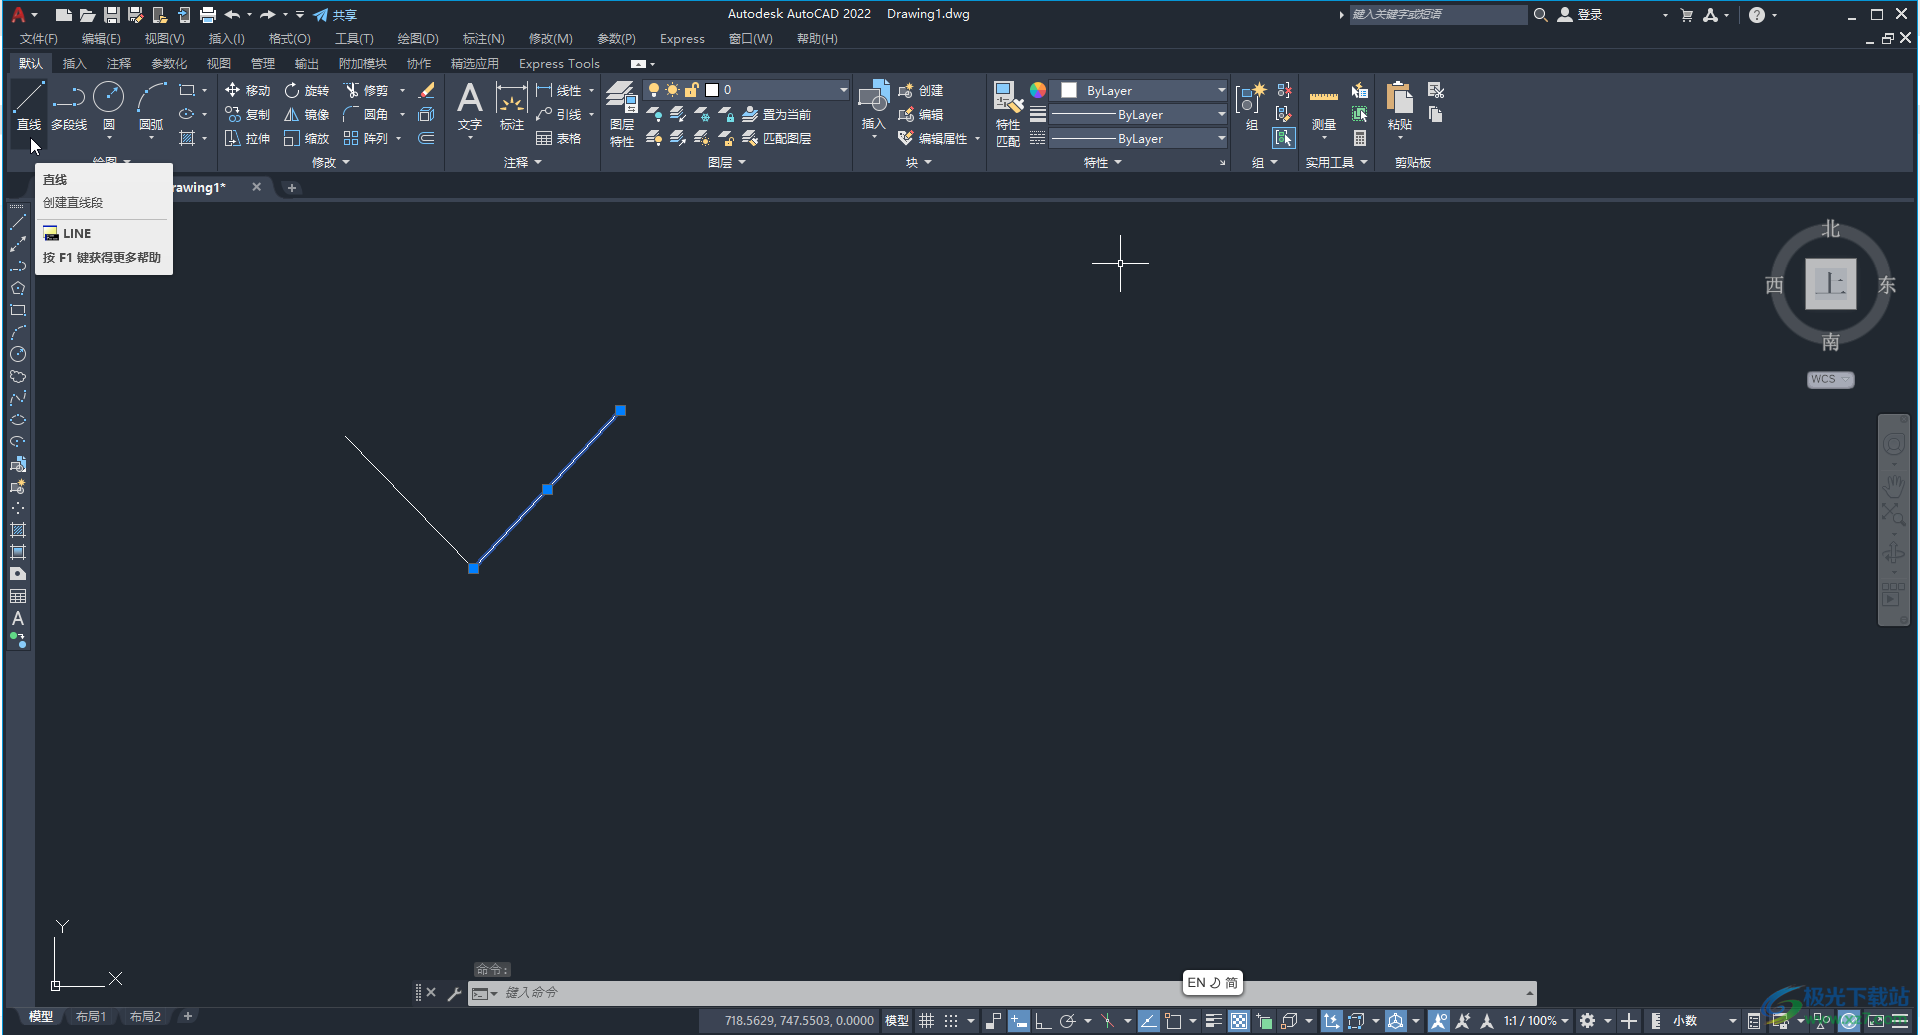Image resolution: width=1920 pixels, height=1035 pixels.
Task: Open the layer dropdown showing 0
Action: coord(747,90)
